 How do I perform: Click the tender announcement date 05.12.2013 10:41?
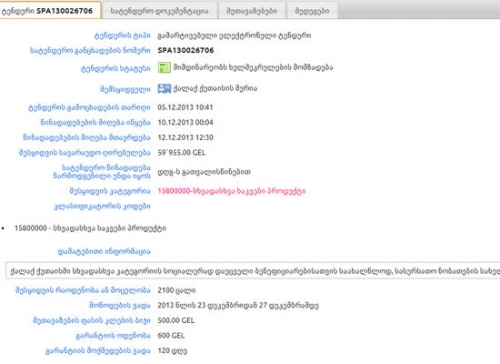click(x=185, y=107)
